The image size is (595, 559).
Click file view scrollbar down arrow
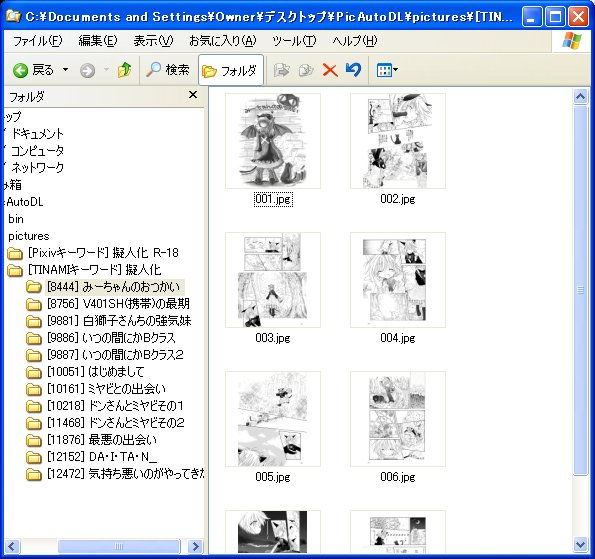[x=580, y=545]
